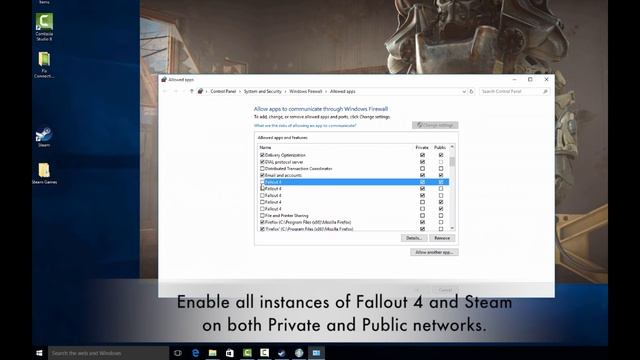Open the Fz Connect desktop icon
This screenshot has width=640, height=360.
(44, 64)
